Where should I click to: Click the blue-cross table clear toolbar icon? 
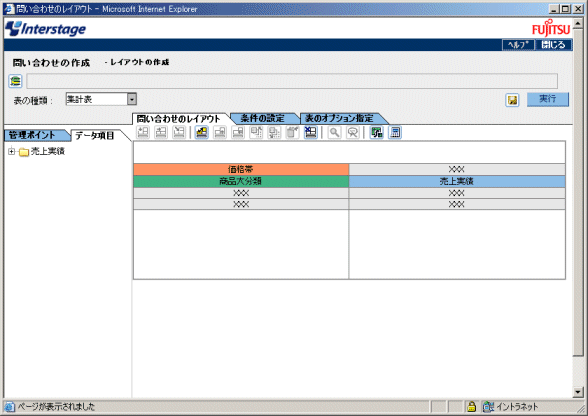pos(310,132)
